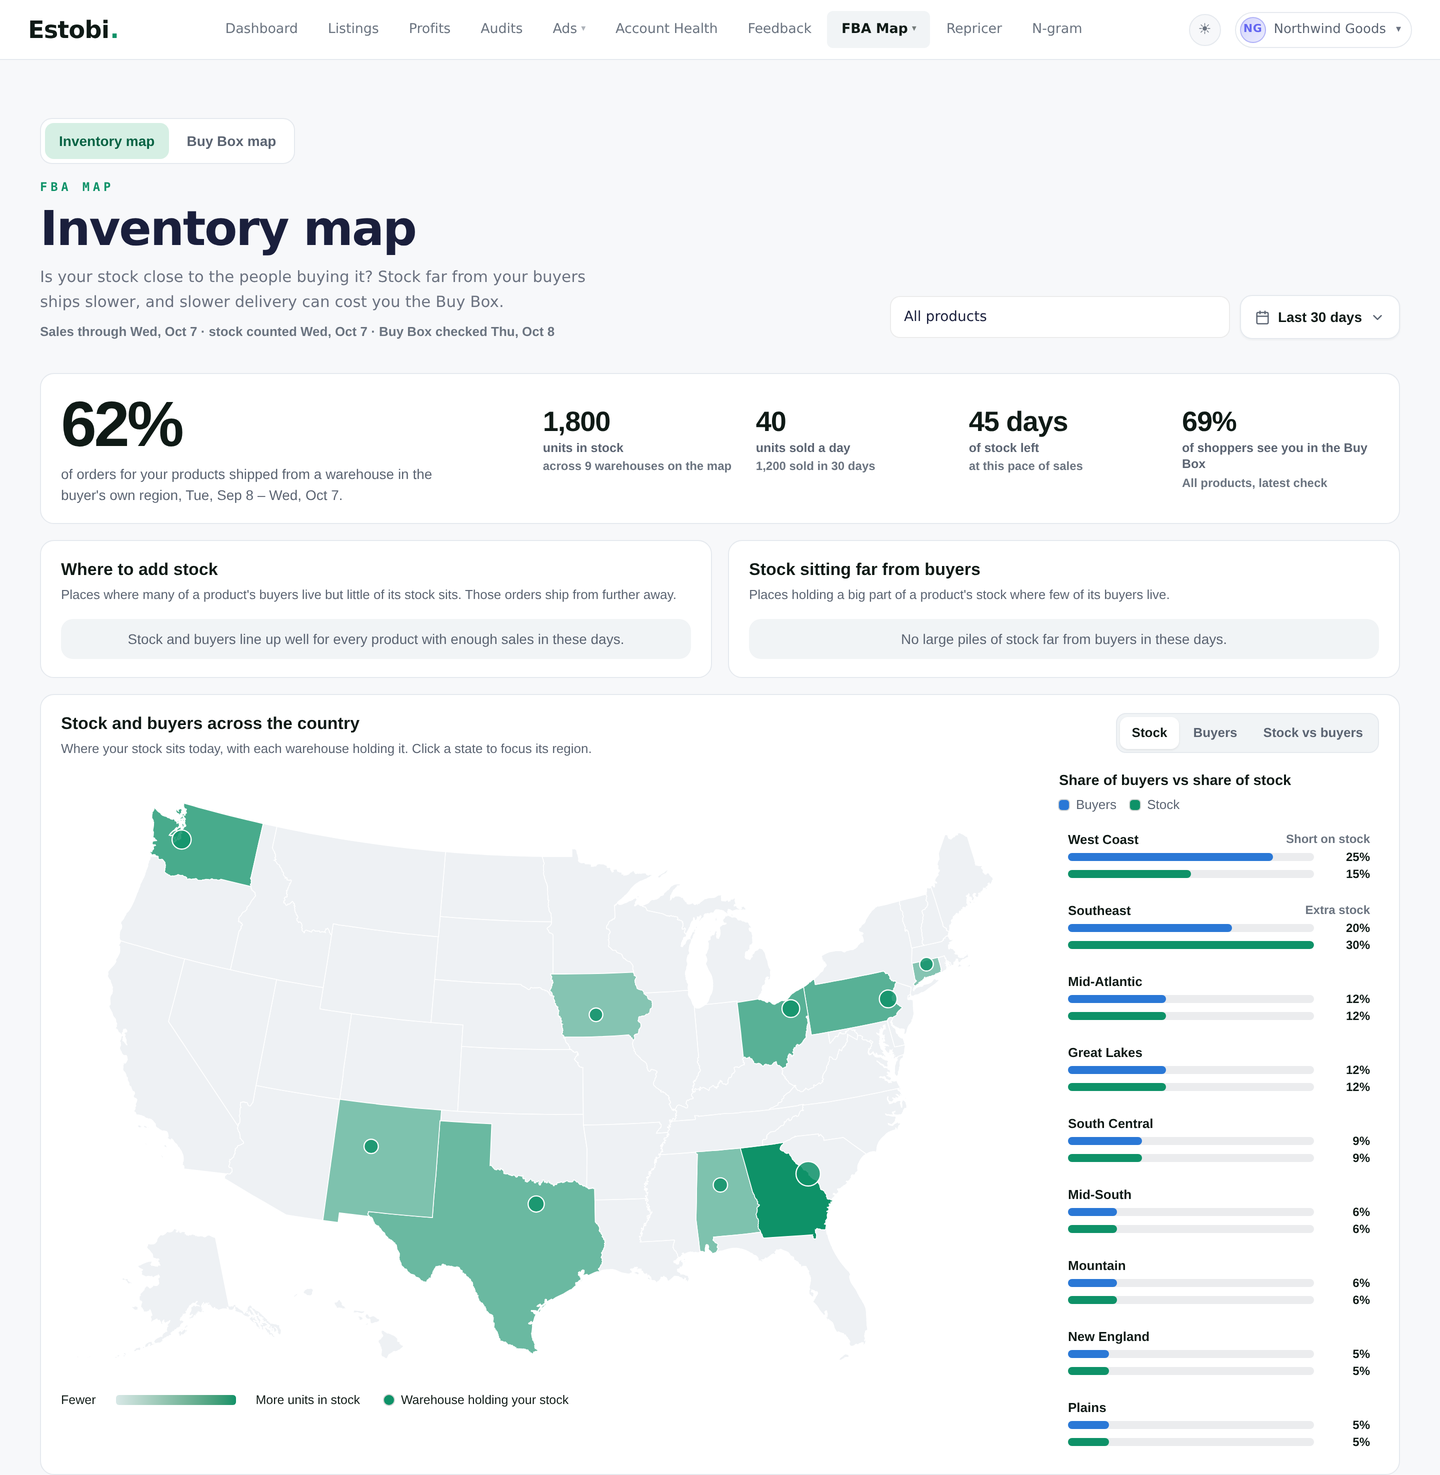
Task: Select the New Mexico warehouse marker
Action: click(x=371, y=1146)
